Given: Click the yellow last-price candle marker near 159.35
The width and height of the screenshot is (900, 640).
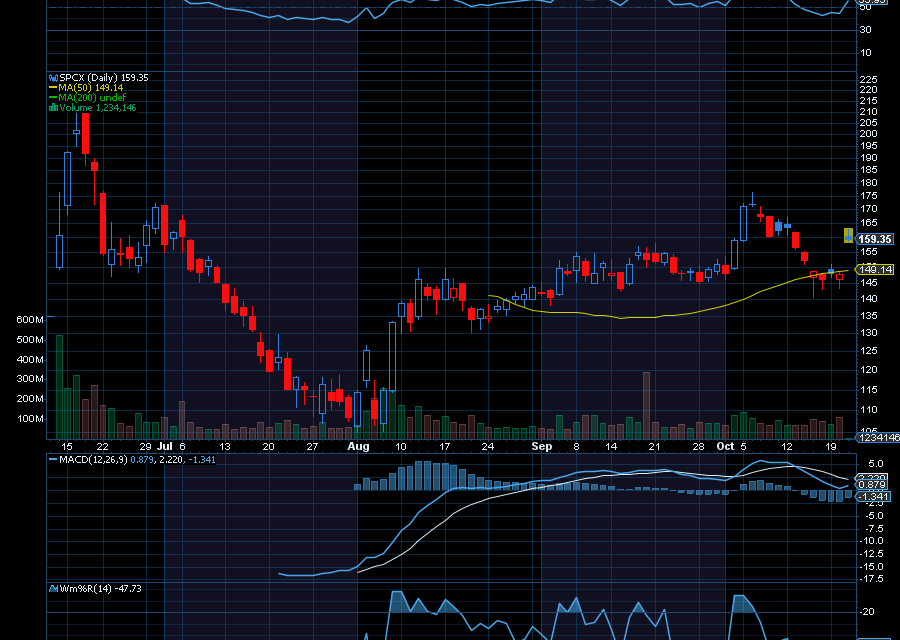Looking at the screenshot, I should click(x=848, y=235).
